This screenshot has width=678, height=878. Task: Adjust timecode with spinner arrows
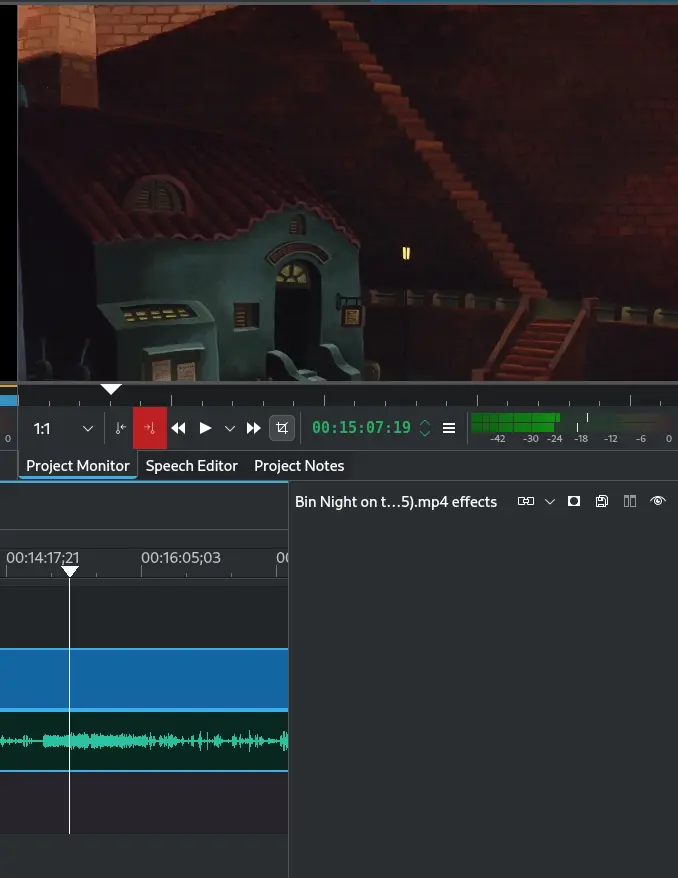425,428
